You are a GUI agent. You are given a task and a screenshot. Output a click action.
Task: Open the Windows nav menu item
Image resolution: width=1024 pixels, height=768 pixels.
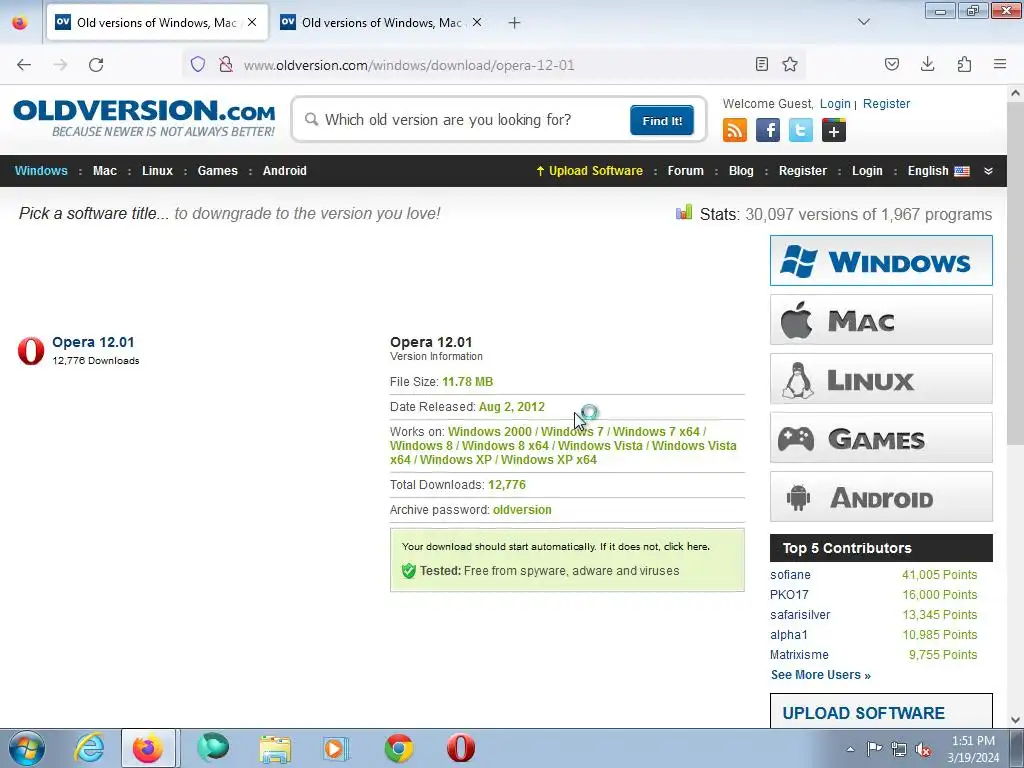(41, 170)
